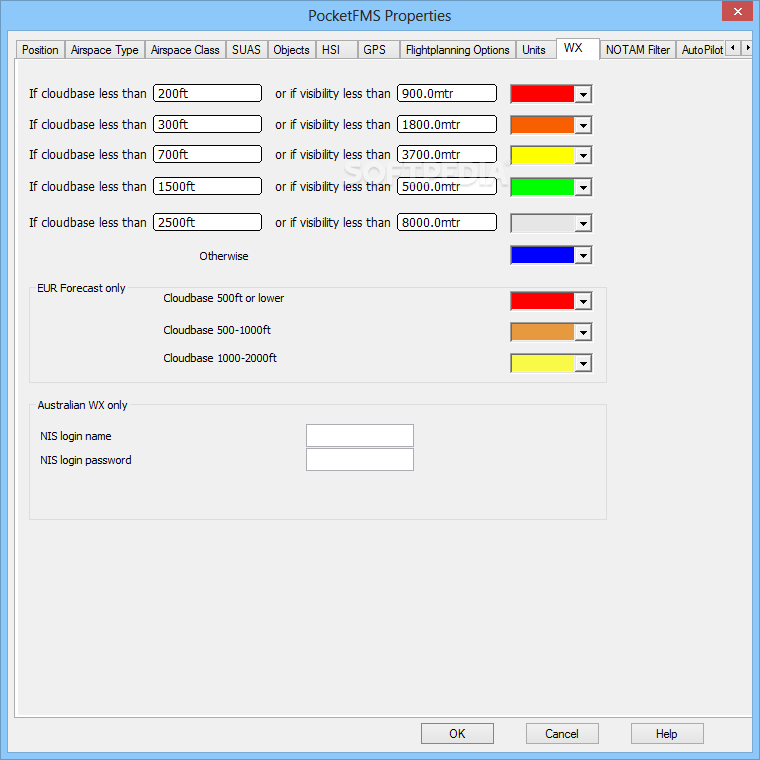Switch to the AutoPilot tab

pyautogui.click(x=701, y=50)
